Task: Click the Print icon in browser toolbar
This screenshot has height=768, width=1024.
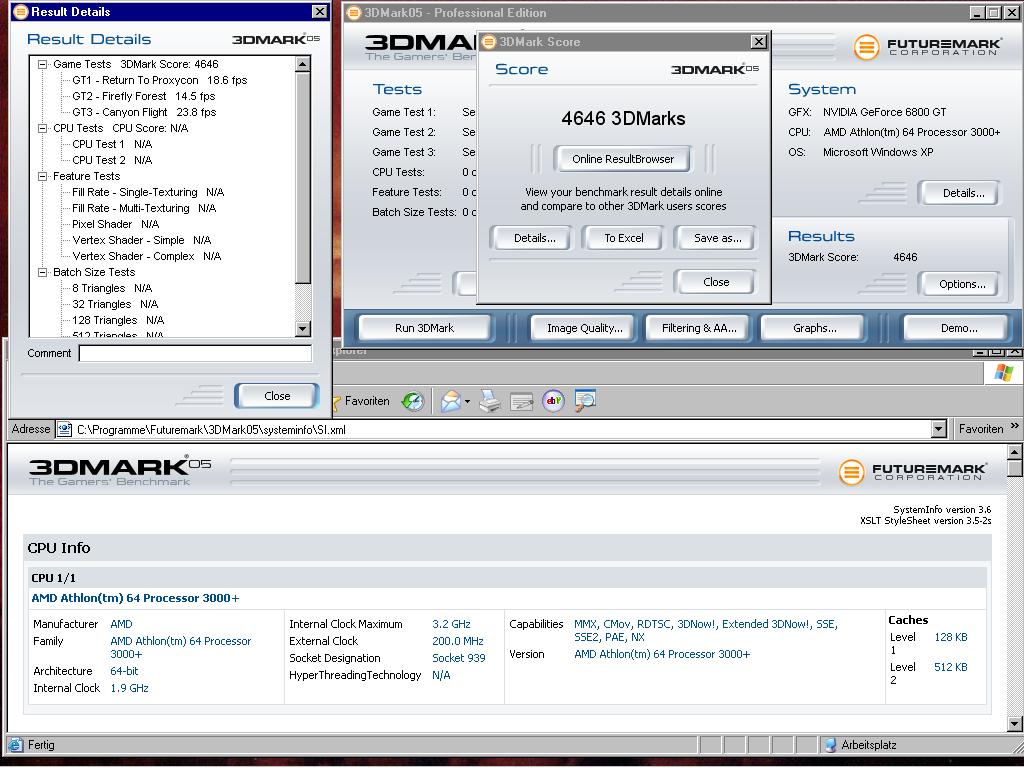Action: [x=490, y=401]
